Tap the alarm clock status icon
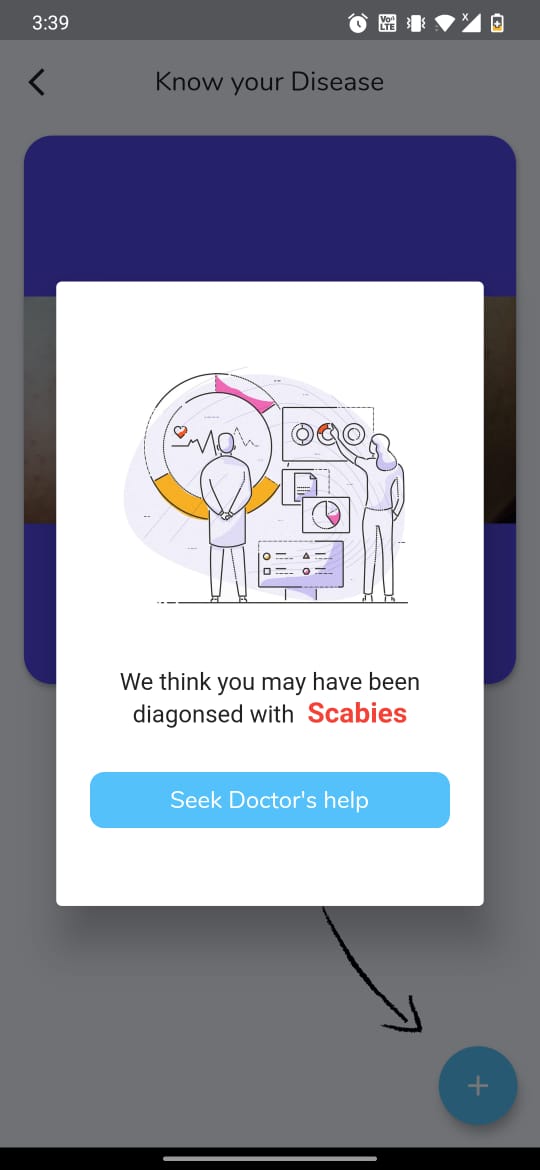Viewport: 540px width, 1170px height. click(358, 23)
